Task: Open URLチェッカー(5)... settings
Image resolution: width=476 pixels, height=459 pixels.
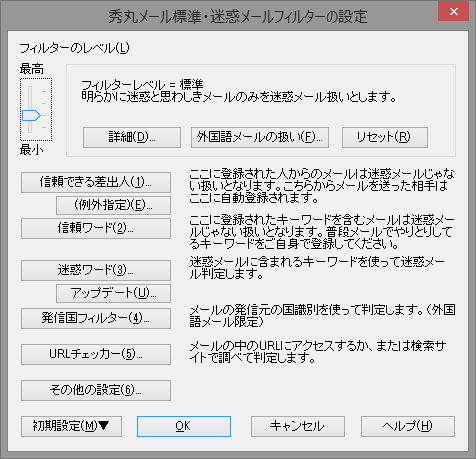Action: [96, 354]
